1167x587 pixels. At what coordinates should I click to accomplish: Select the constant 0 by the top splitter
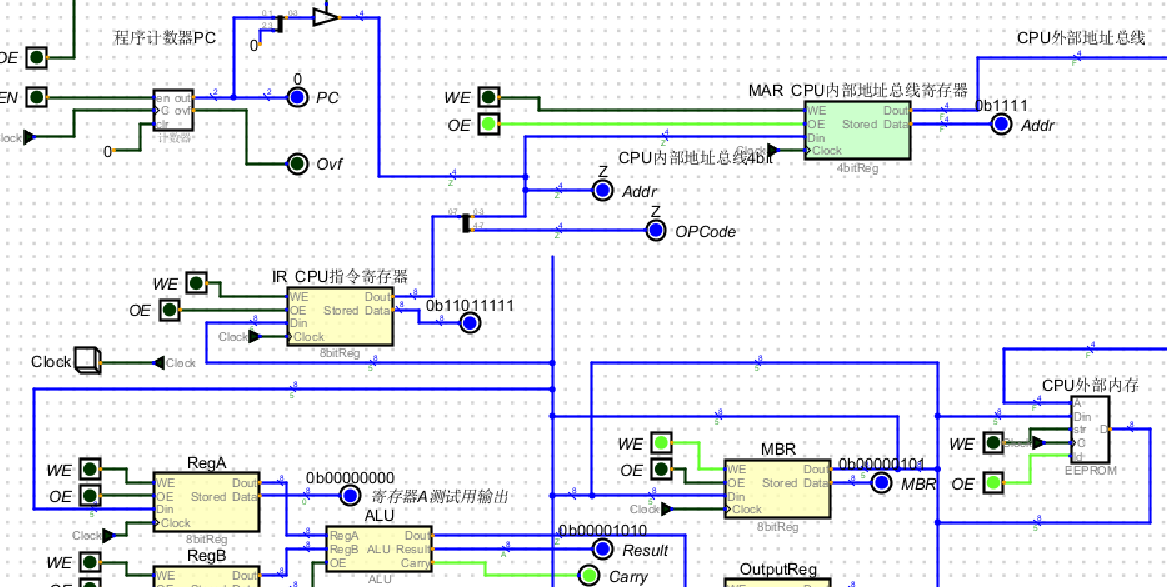[255, 45]
